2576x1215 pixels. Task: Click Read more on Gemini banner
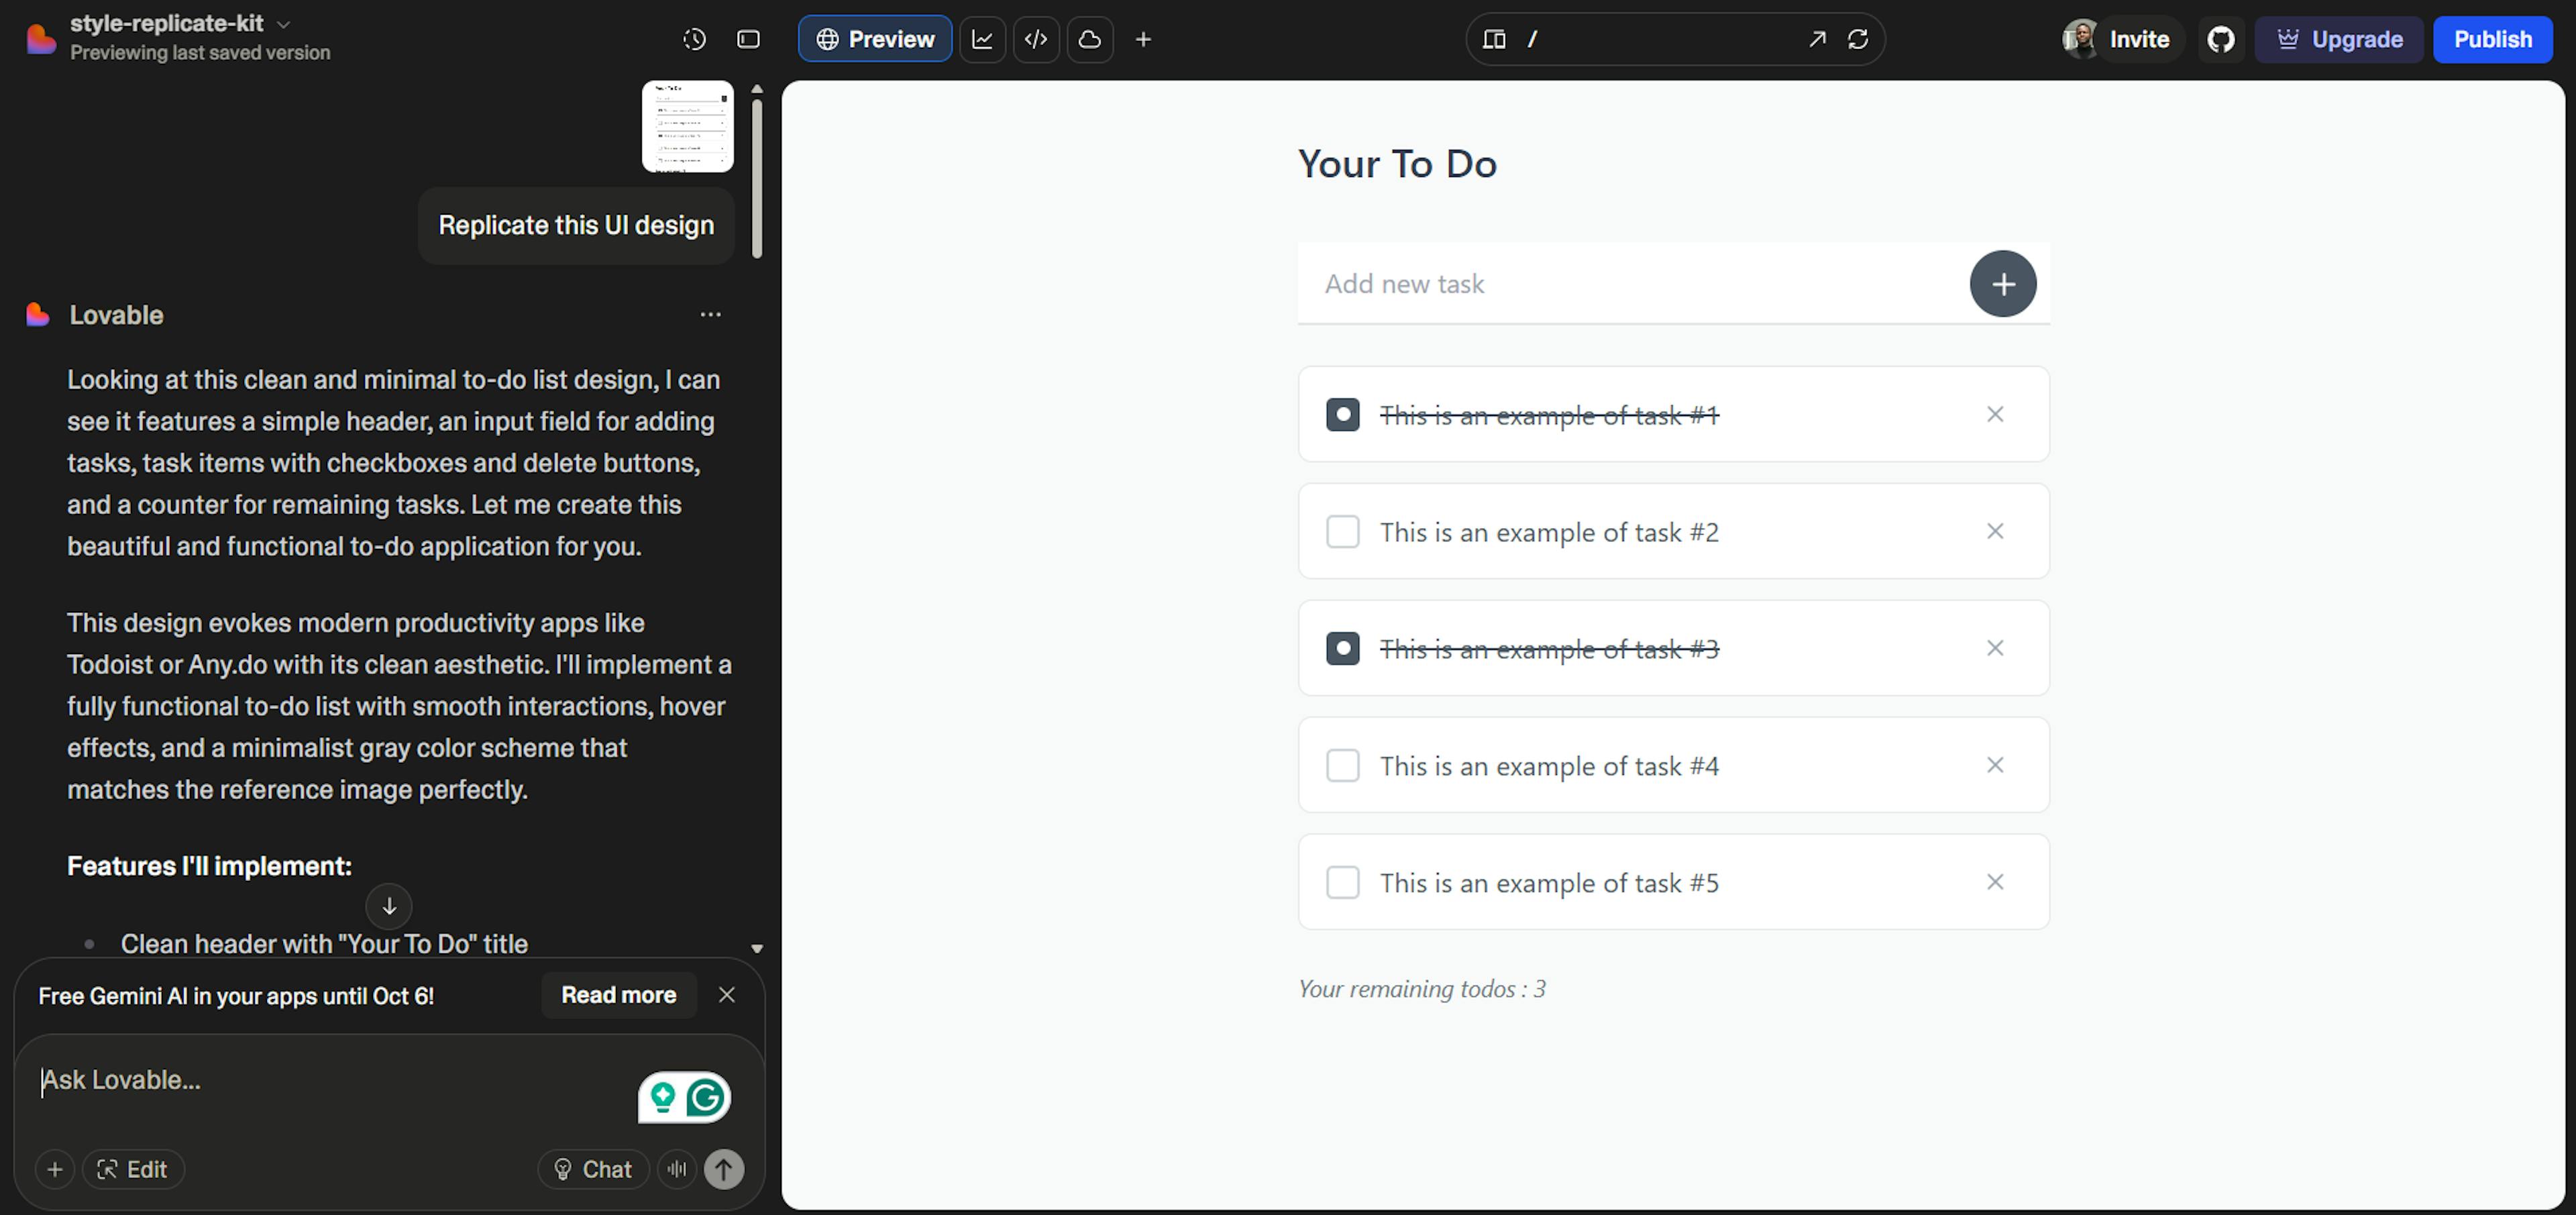pos(618,995)
